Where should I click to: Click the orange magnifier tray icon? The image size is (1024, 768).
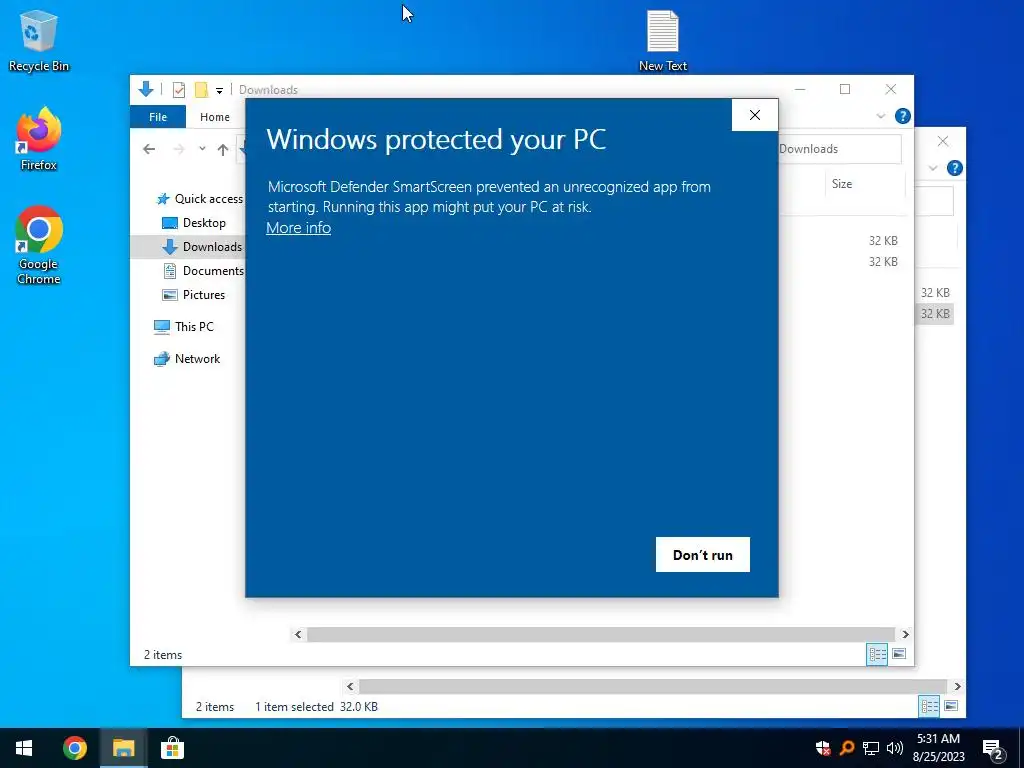[x=847, y=748]
